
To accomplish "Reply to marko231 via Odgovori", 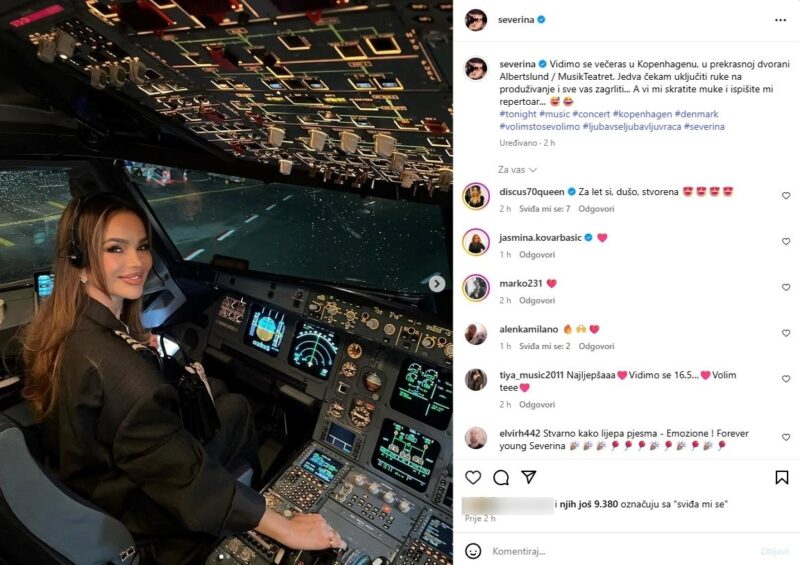I will pos(537,300).
